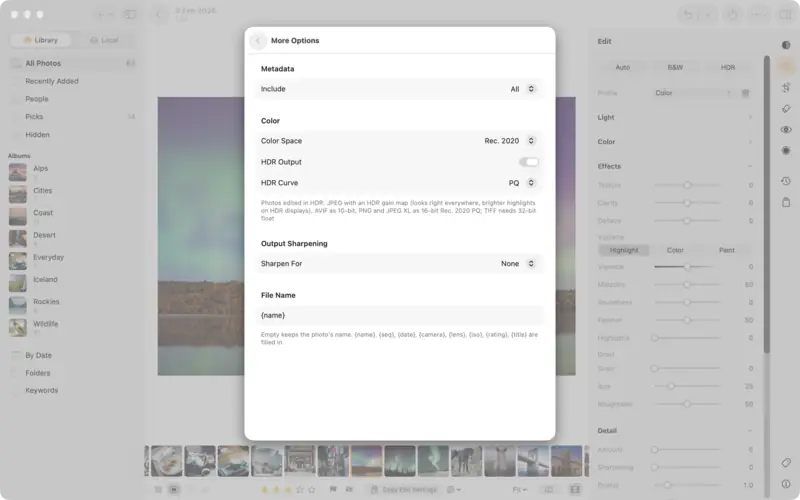Screen dimensions: 800x500
Task: Open People in sidebar
Action: pyautogui.click(x=72, y=99)
